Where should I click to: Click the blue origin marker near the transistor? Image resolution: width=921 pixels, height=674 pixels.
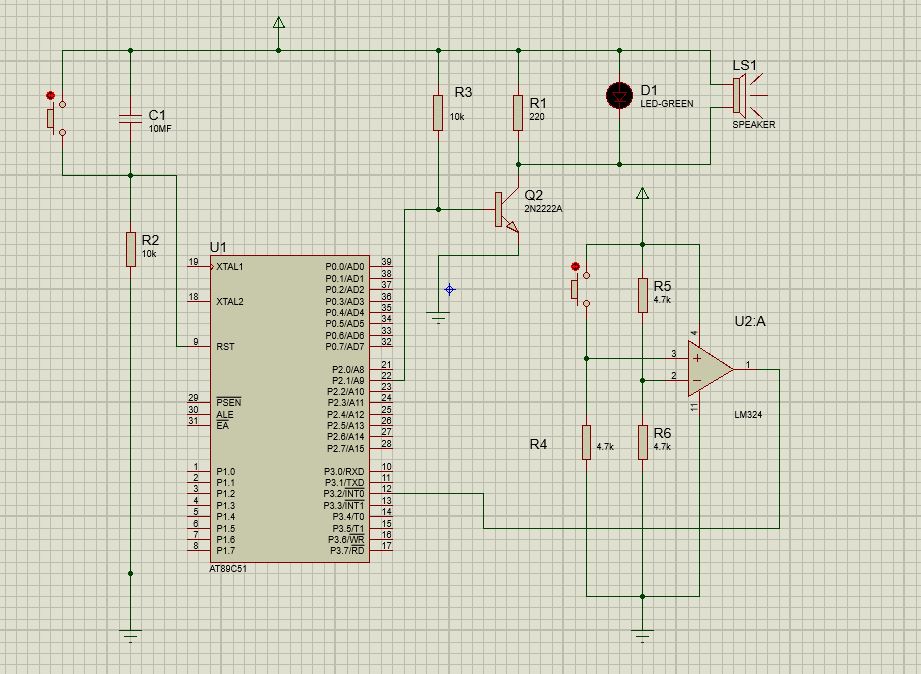pos(449,290)
